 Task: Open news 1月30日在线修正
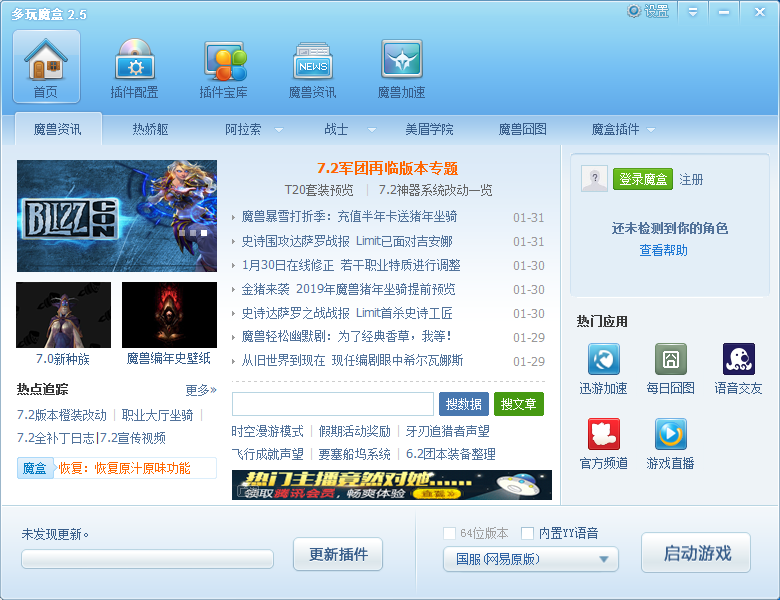[351, 265]
